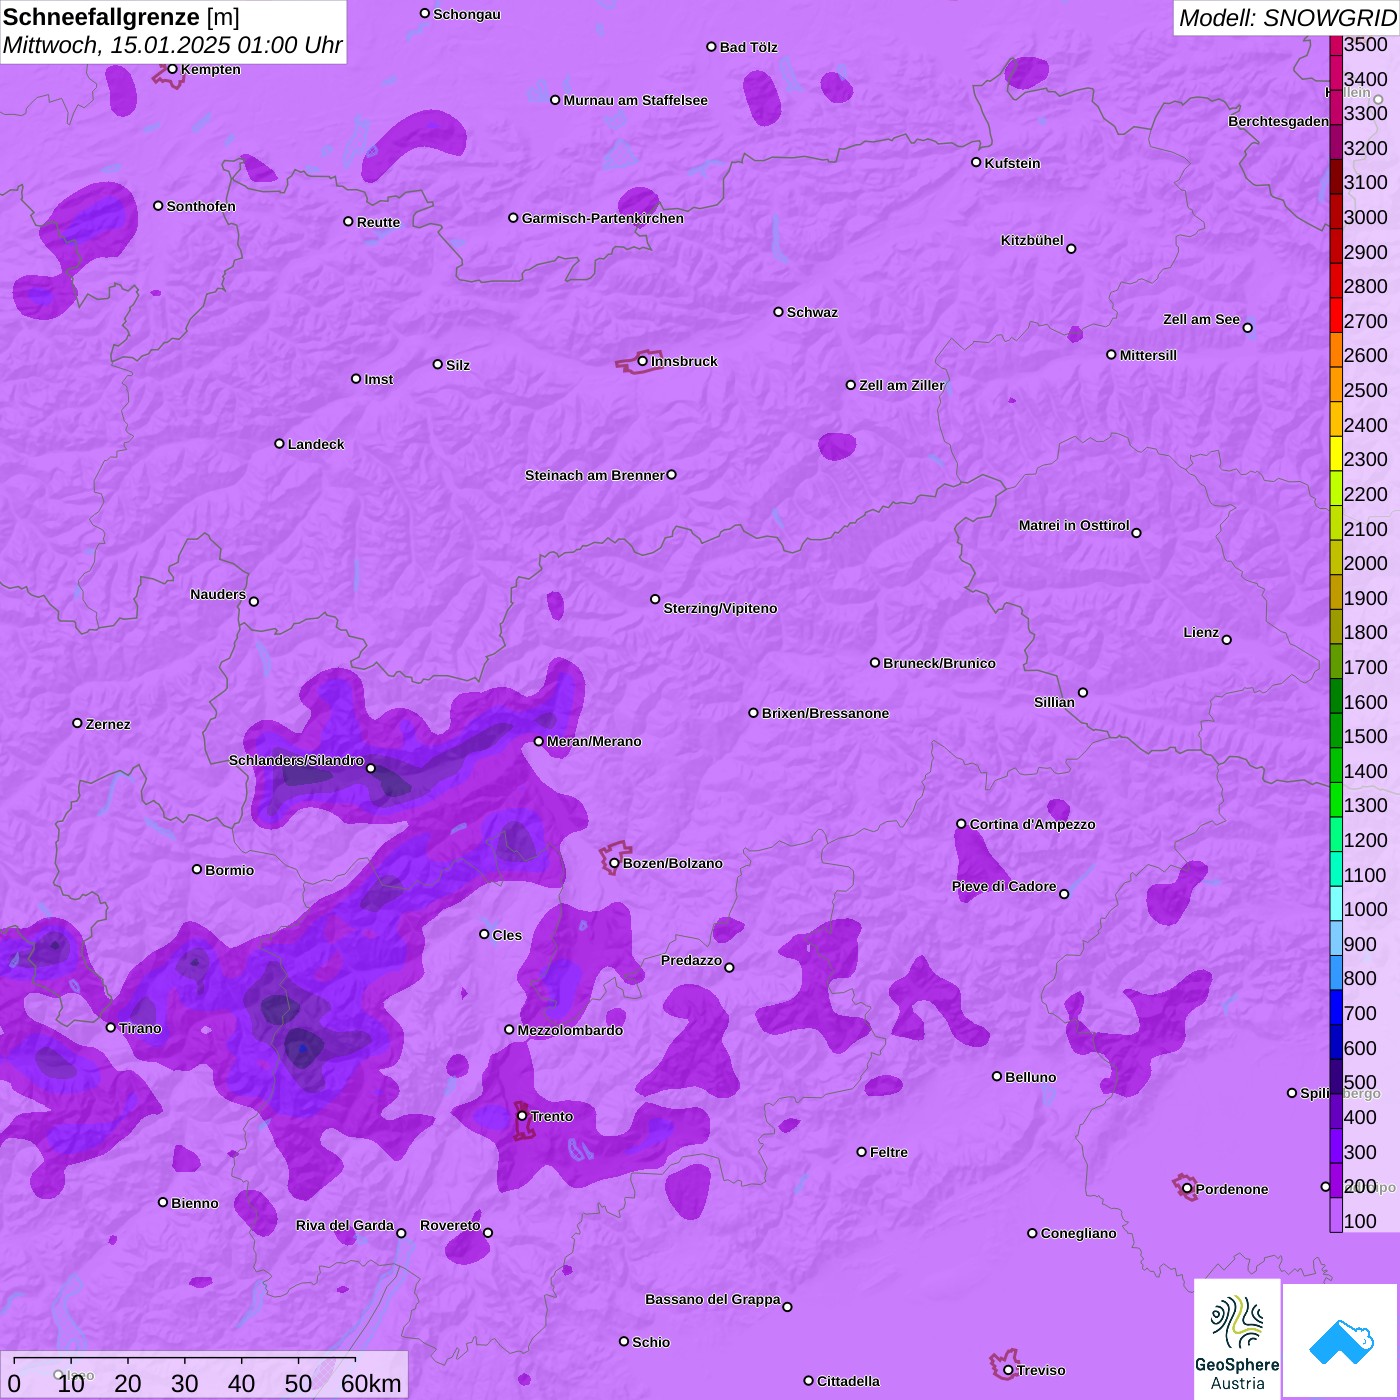Select the Bormio marker dot

197,869
